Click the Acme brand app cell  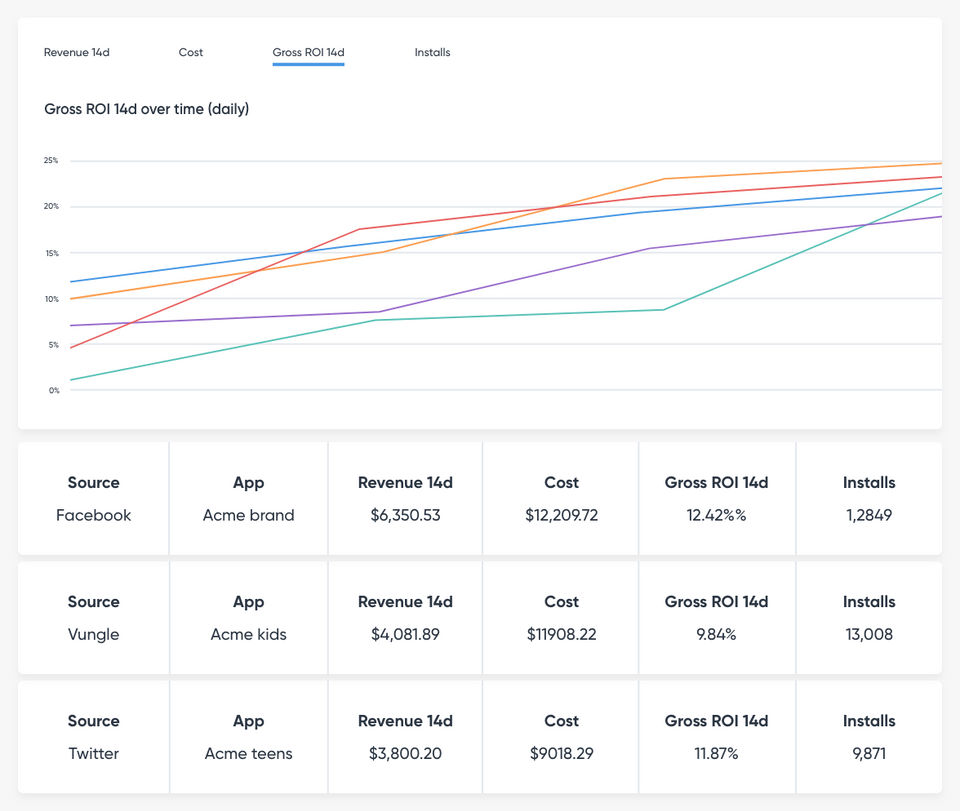click(x=248, y=515)
